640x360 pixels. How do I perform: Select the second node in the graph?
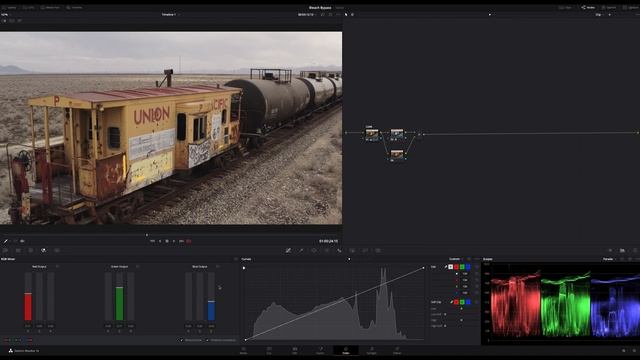point(397,133)
